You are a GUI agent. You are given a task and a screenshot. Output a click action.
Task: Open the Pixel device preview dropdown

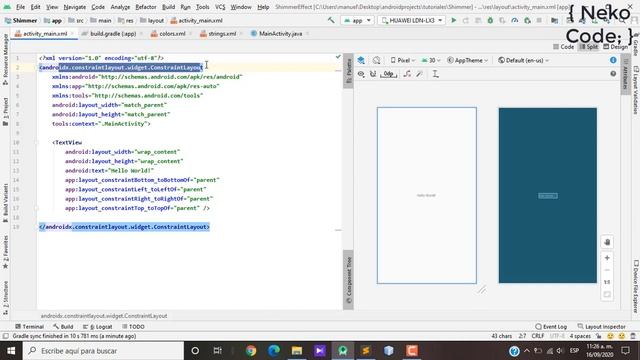point(403,60)
